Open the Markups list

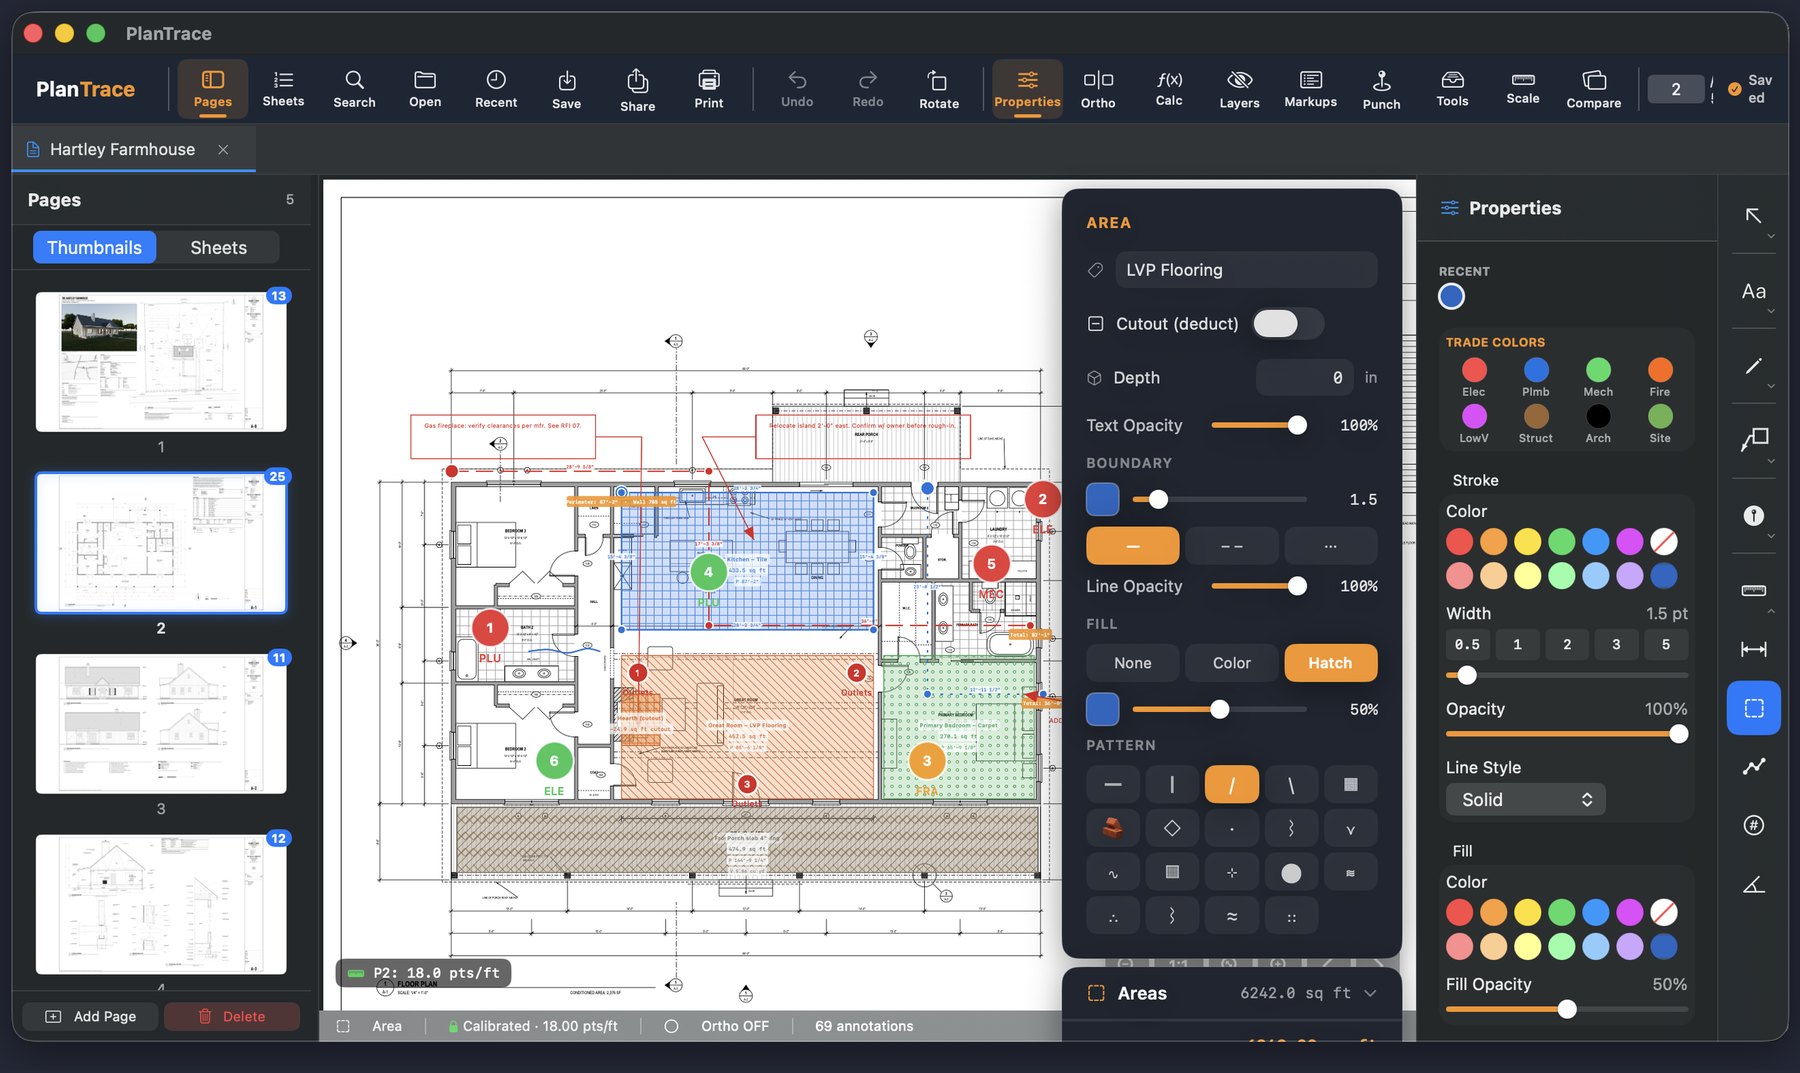(1310, 89)
